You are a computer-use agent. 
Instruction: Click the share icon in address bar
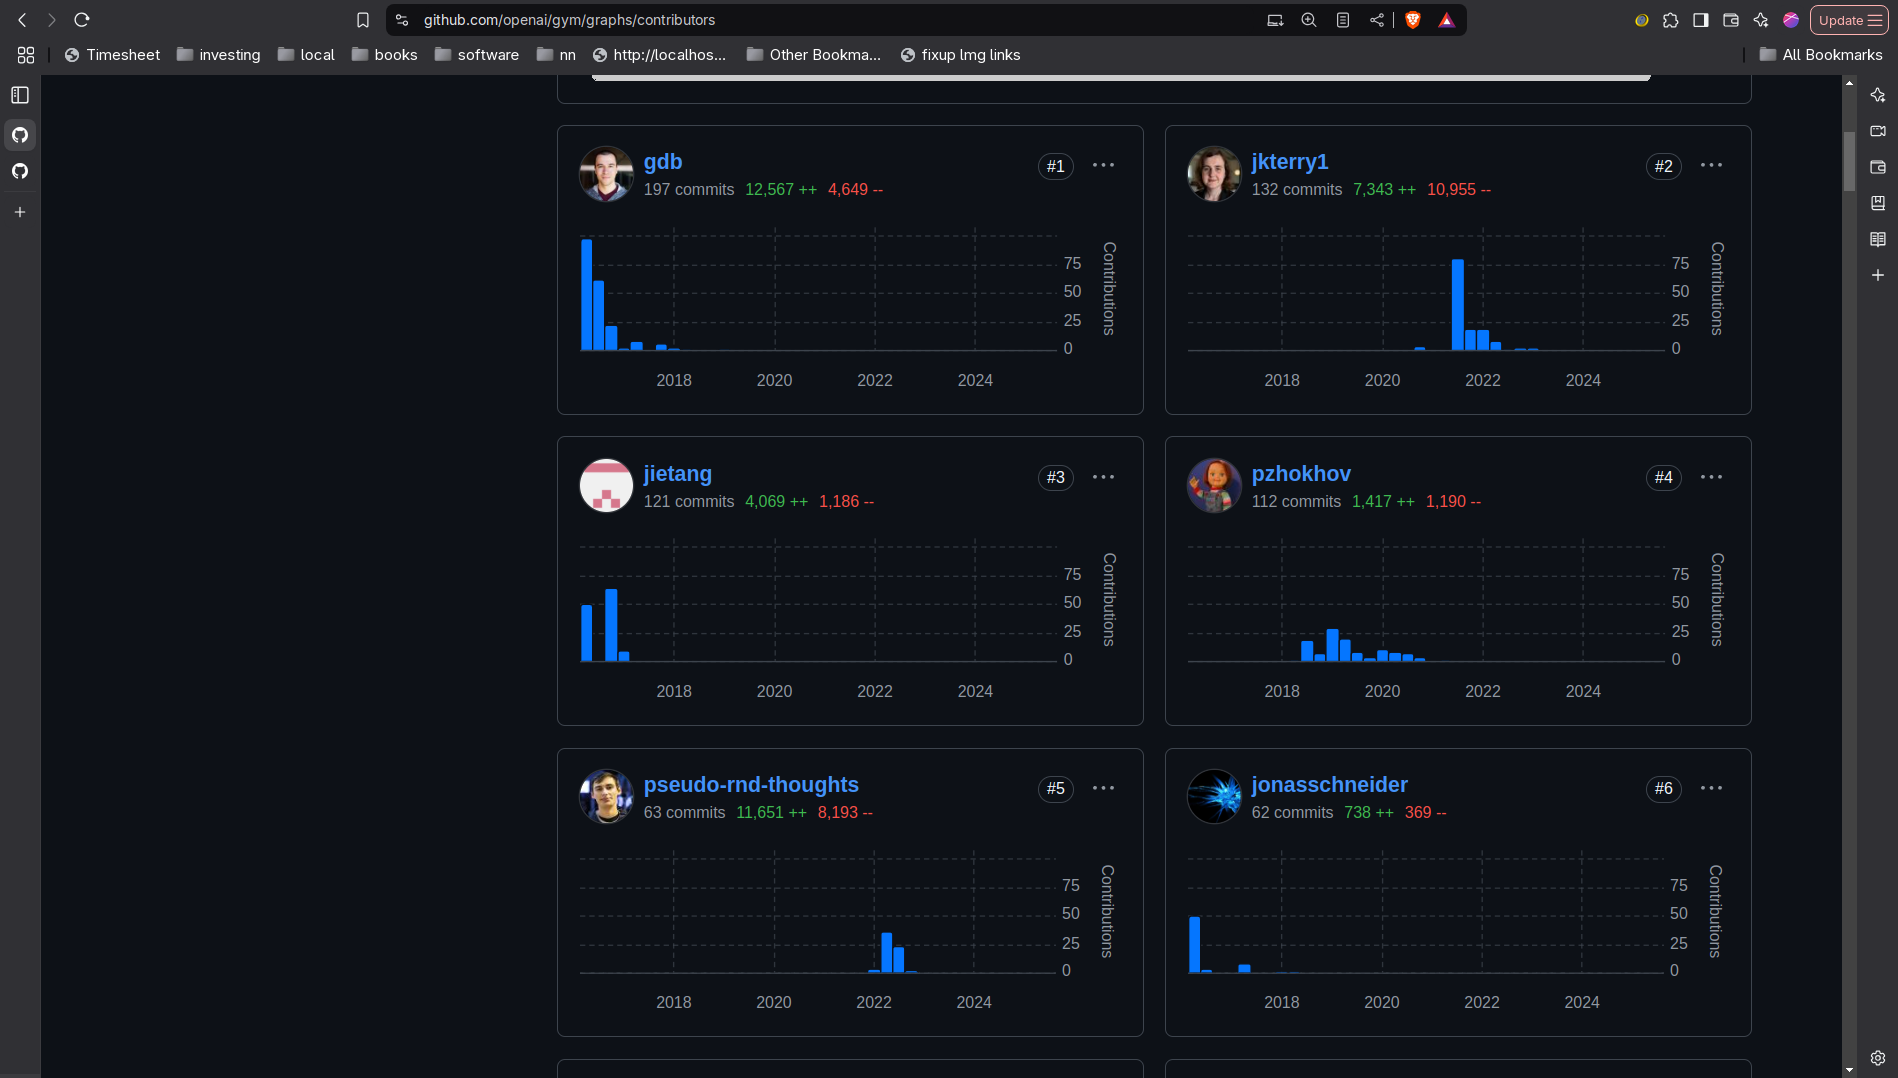pos(1377,20)
